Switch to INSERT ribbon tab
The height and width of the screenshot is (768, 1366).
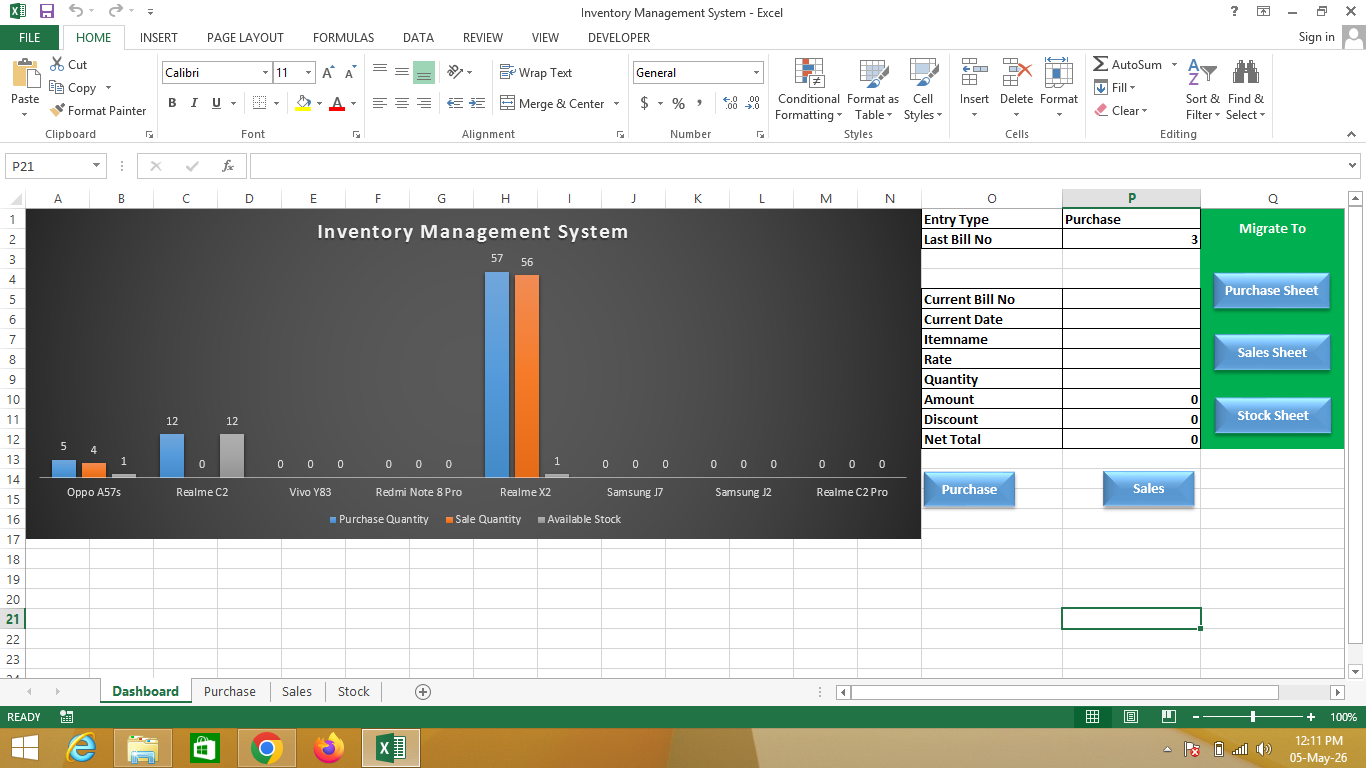159,37
